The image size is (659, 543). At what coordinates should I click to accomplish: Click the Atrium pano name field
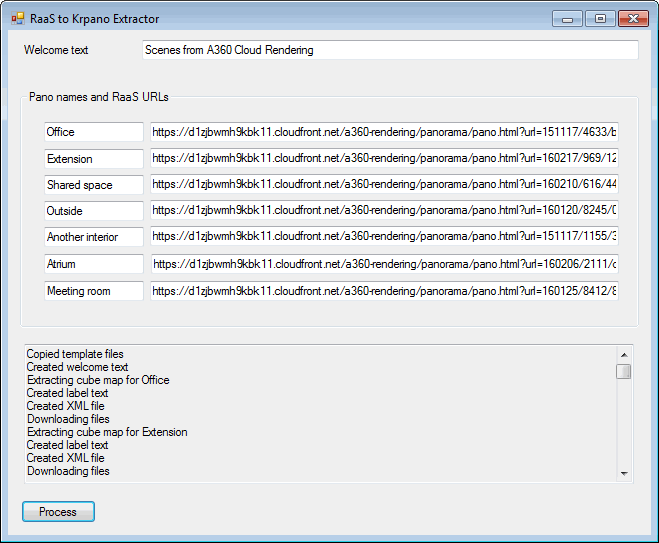coord(94,264)
